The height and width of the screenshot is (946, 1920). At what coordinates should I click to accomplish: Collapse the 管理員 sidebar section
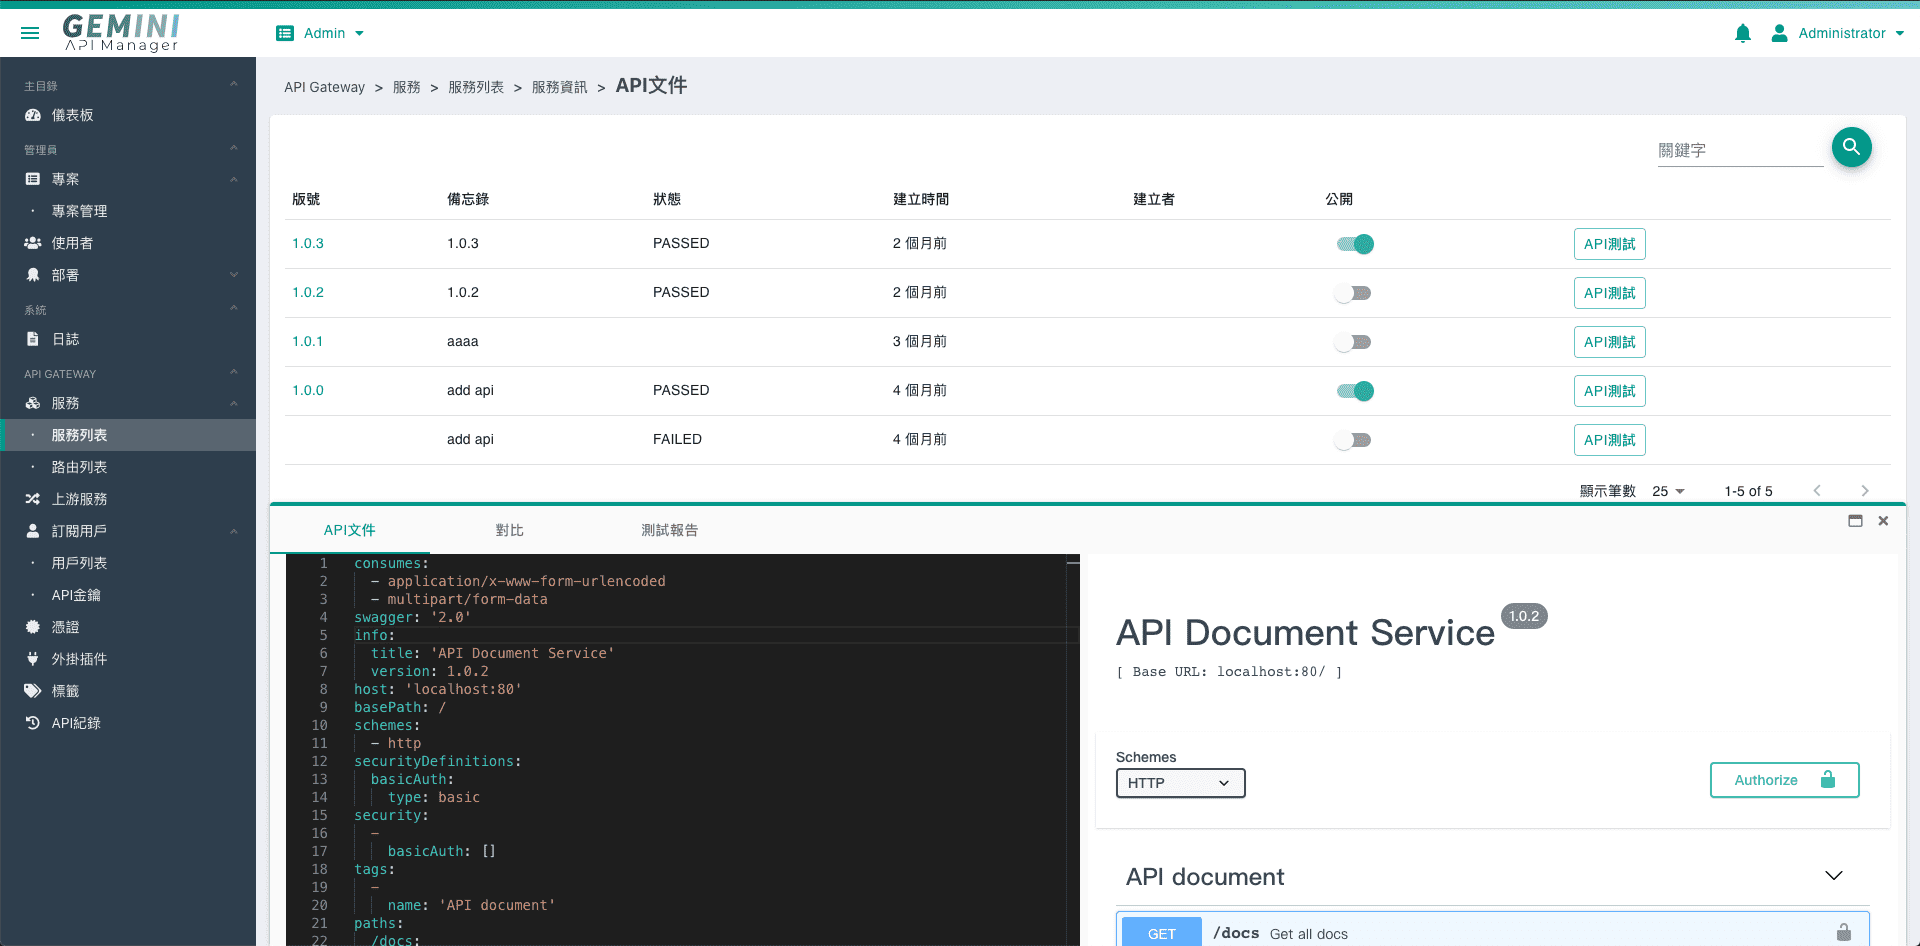pos(233,148)
